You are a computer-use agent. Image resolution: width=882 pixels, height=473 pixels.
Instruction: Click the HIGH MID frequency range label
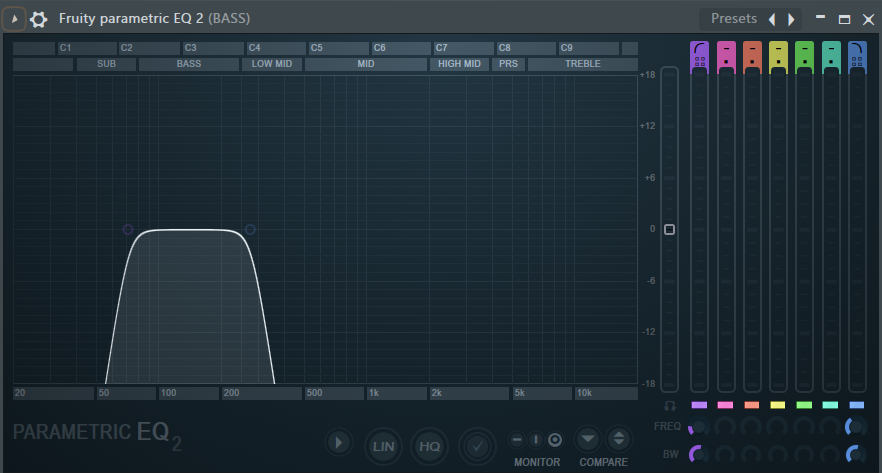coord(460,64)
